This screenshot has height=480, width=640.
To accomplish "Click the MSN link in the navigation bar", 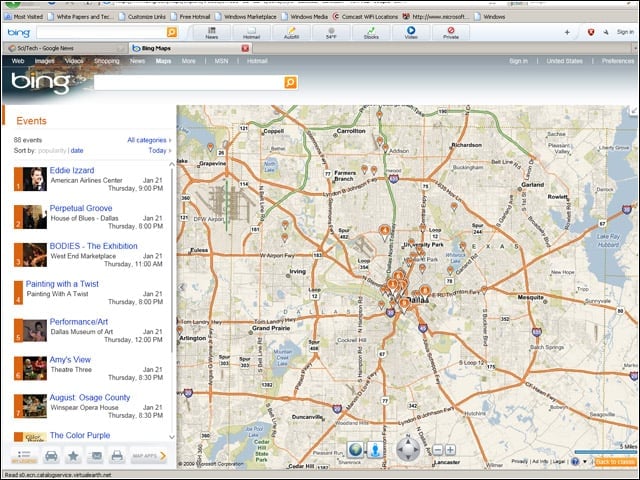I will [221, 61].
